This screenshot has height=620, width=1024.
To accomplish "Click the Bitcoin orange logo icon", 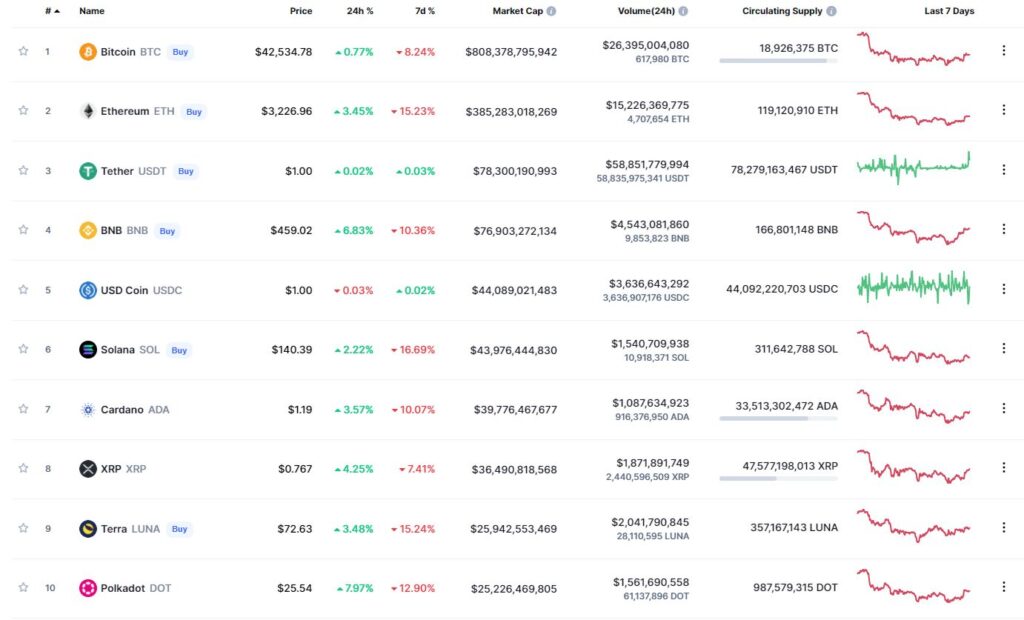I will [x=88, y=52].
